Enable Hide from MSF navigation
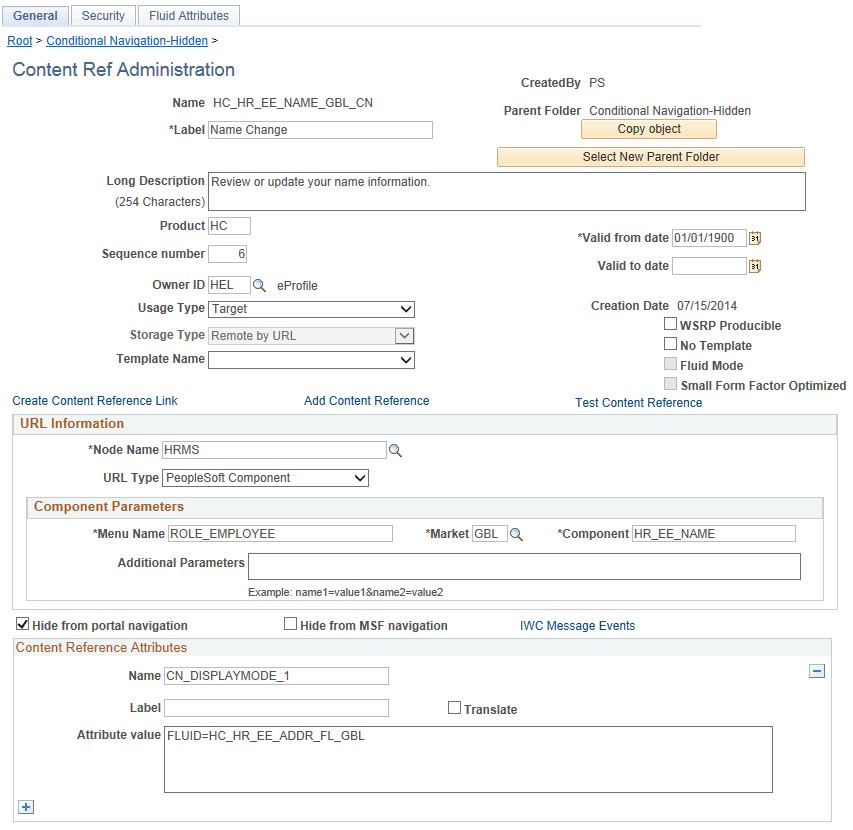 pos(290,624)
